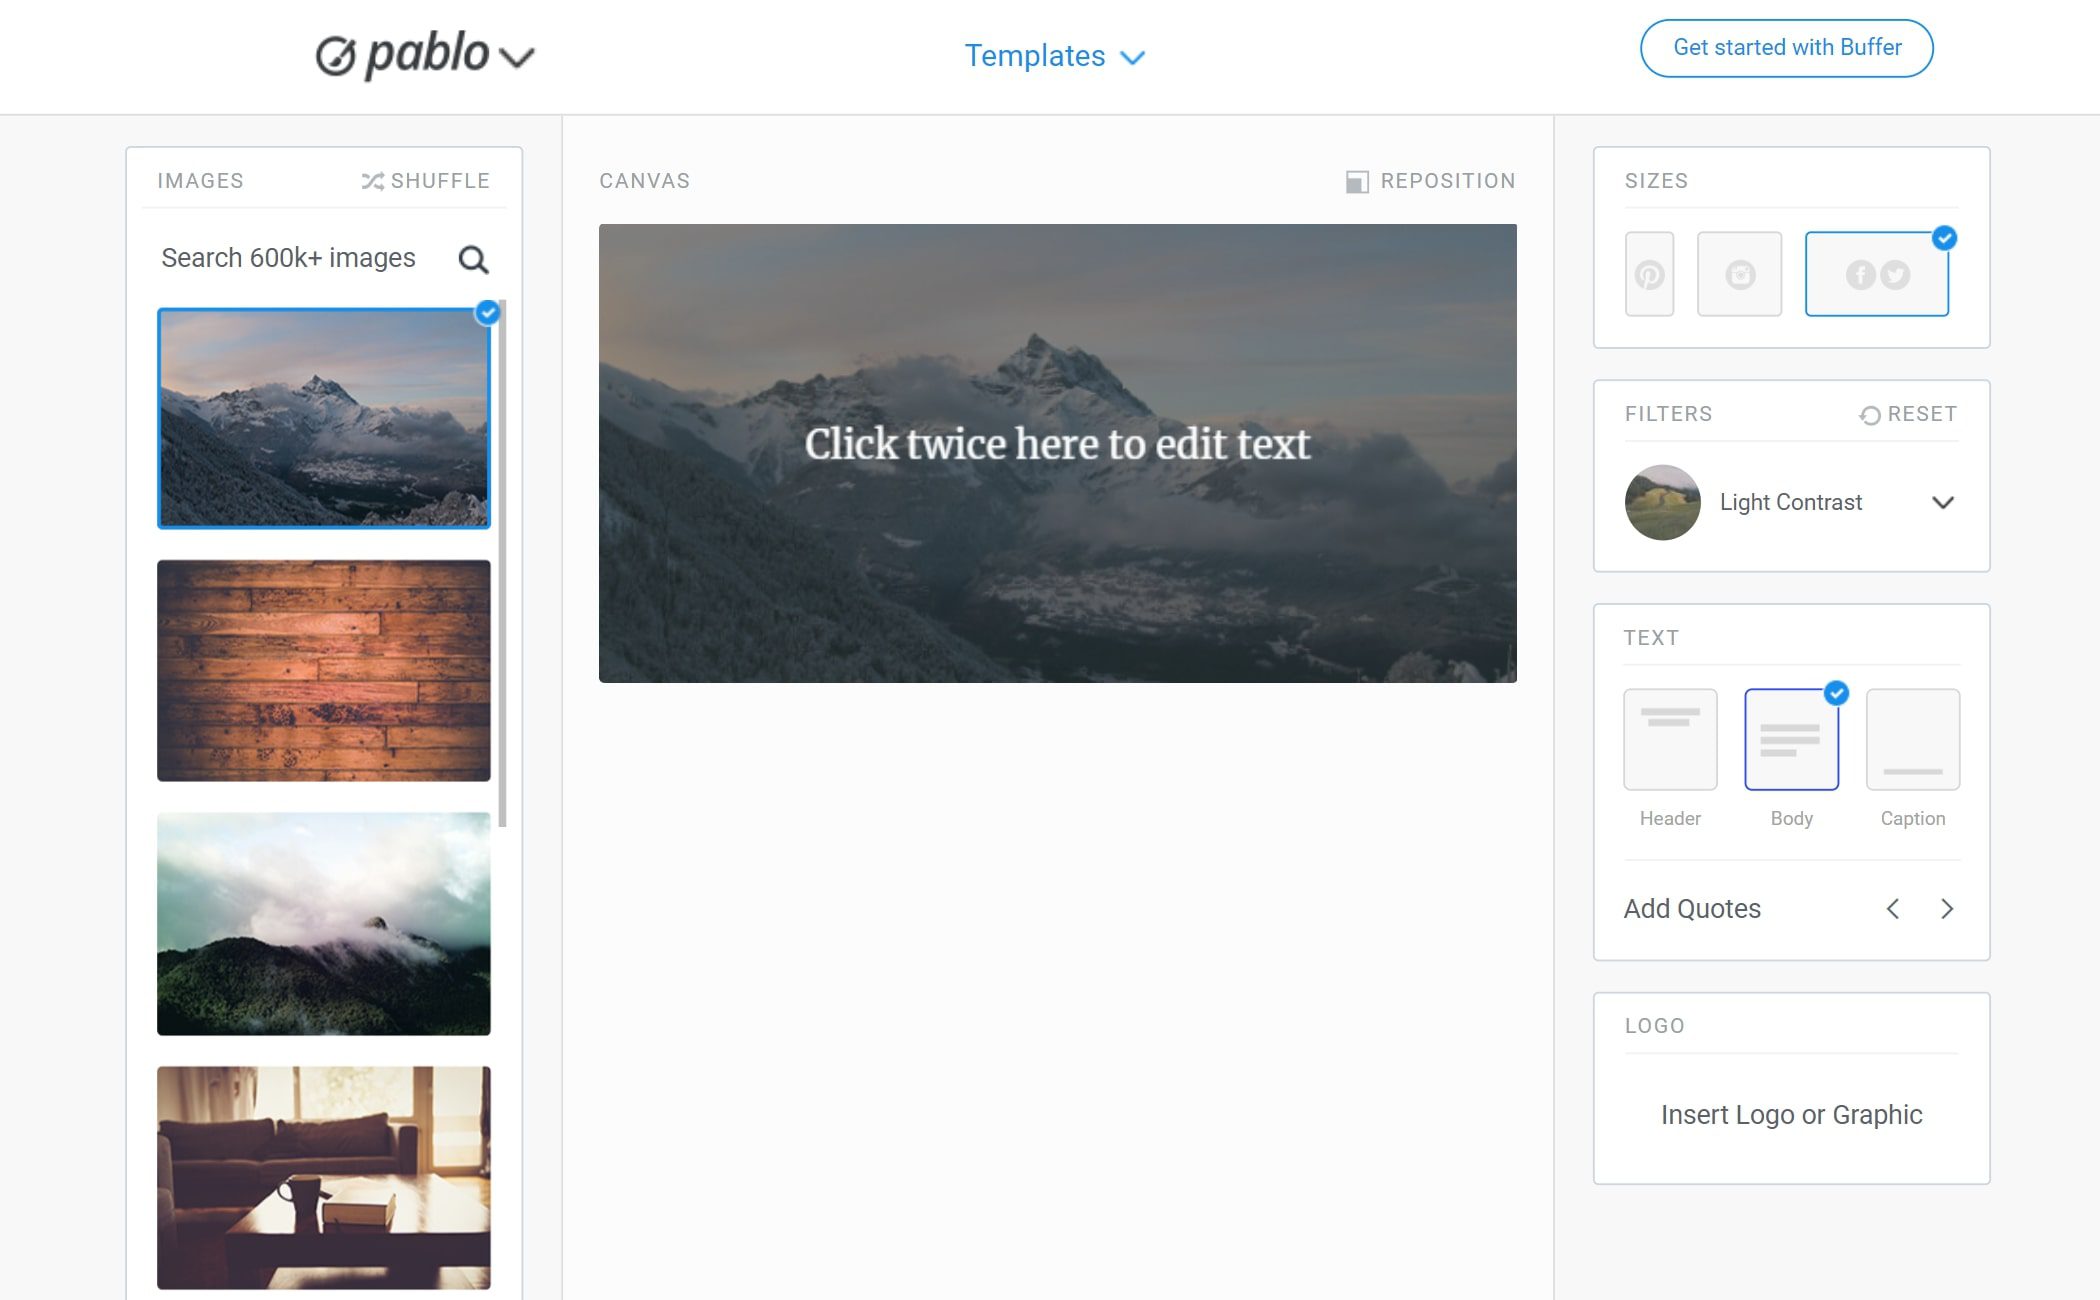Select the Twitter/Facebook size icon

1876,273
